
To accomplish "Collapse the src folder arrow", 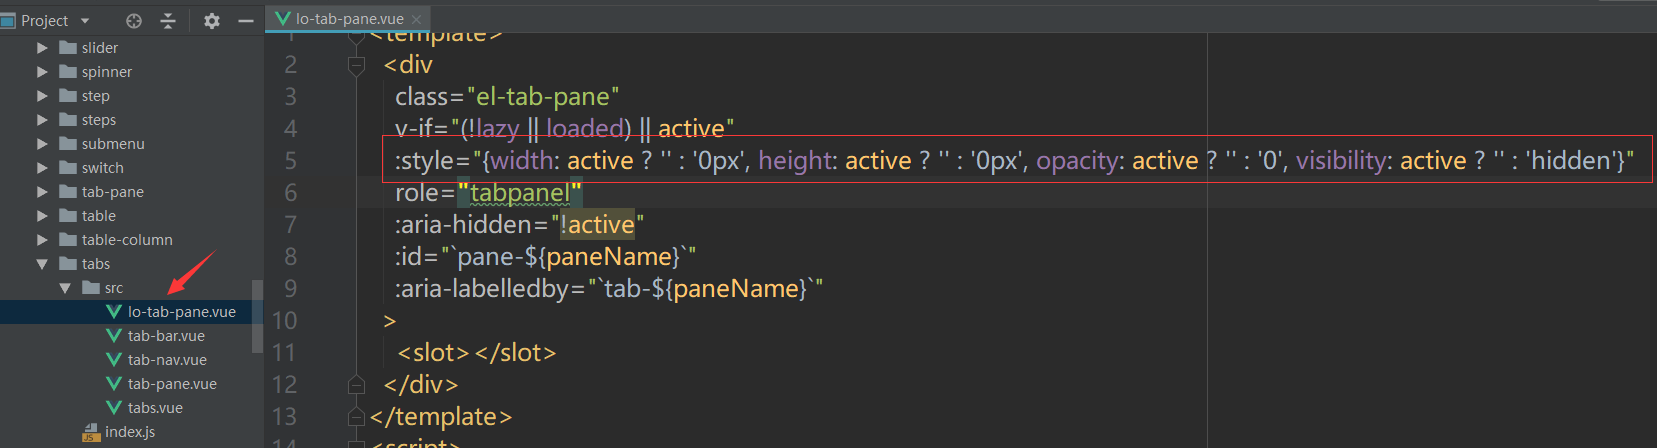I will tap(65, 288).
